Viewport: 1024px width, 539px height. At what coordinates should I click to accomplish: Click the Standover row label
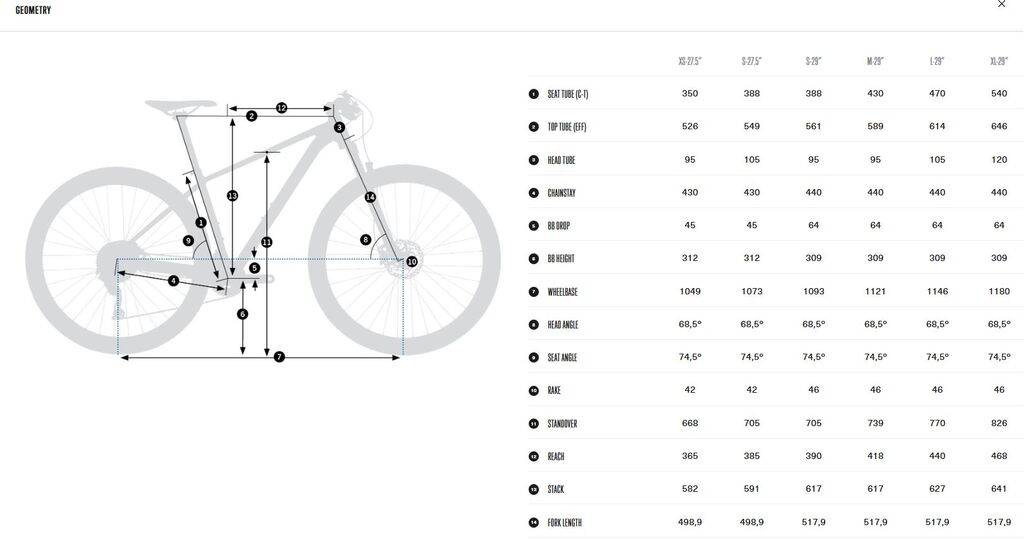point(562,424)
